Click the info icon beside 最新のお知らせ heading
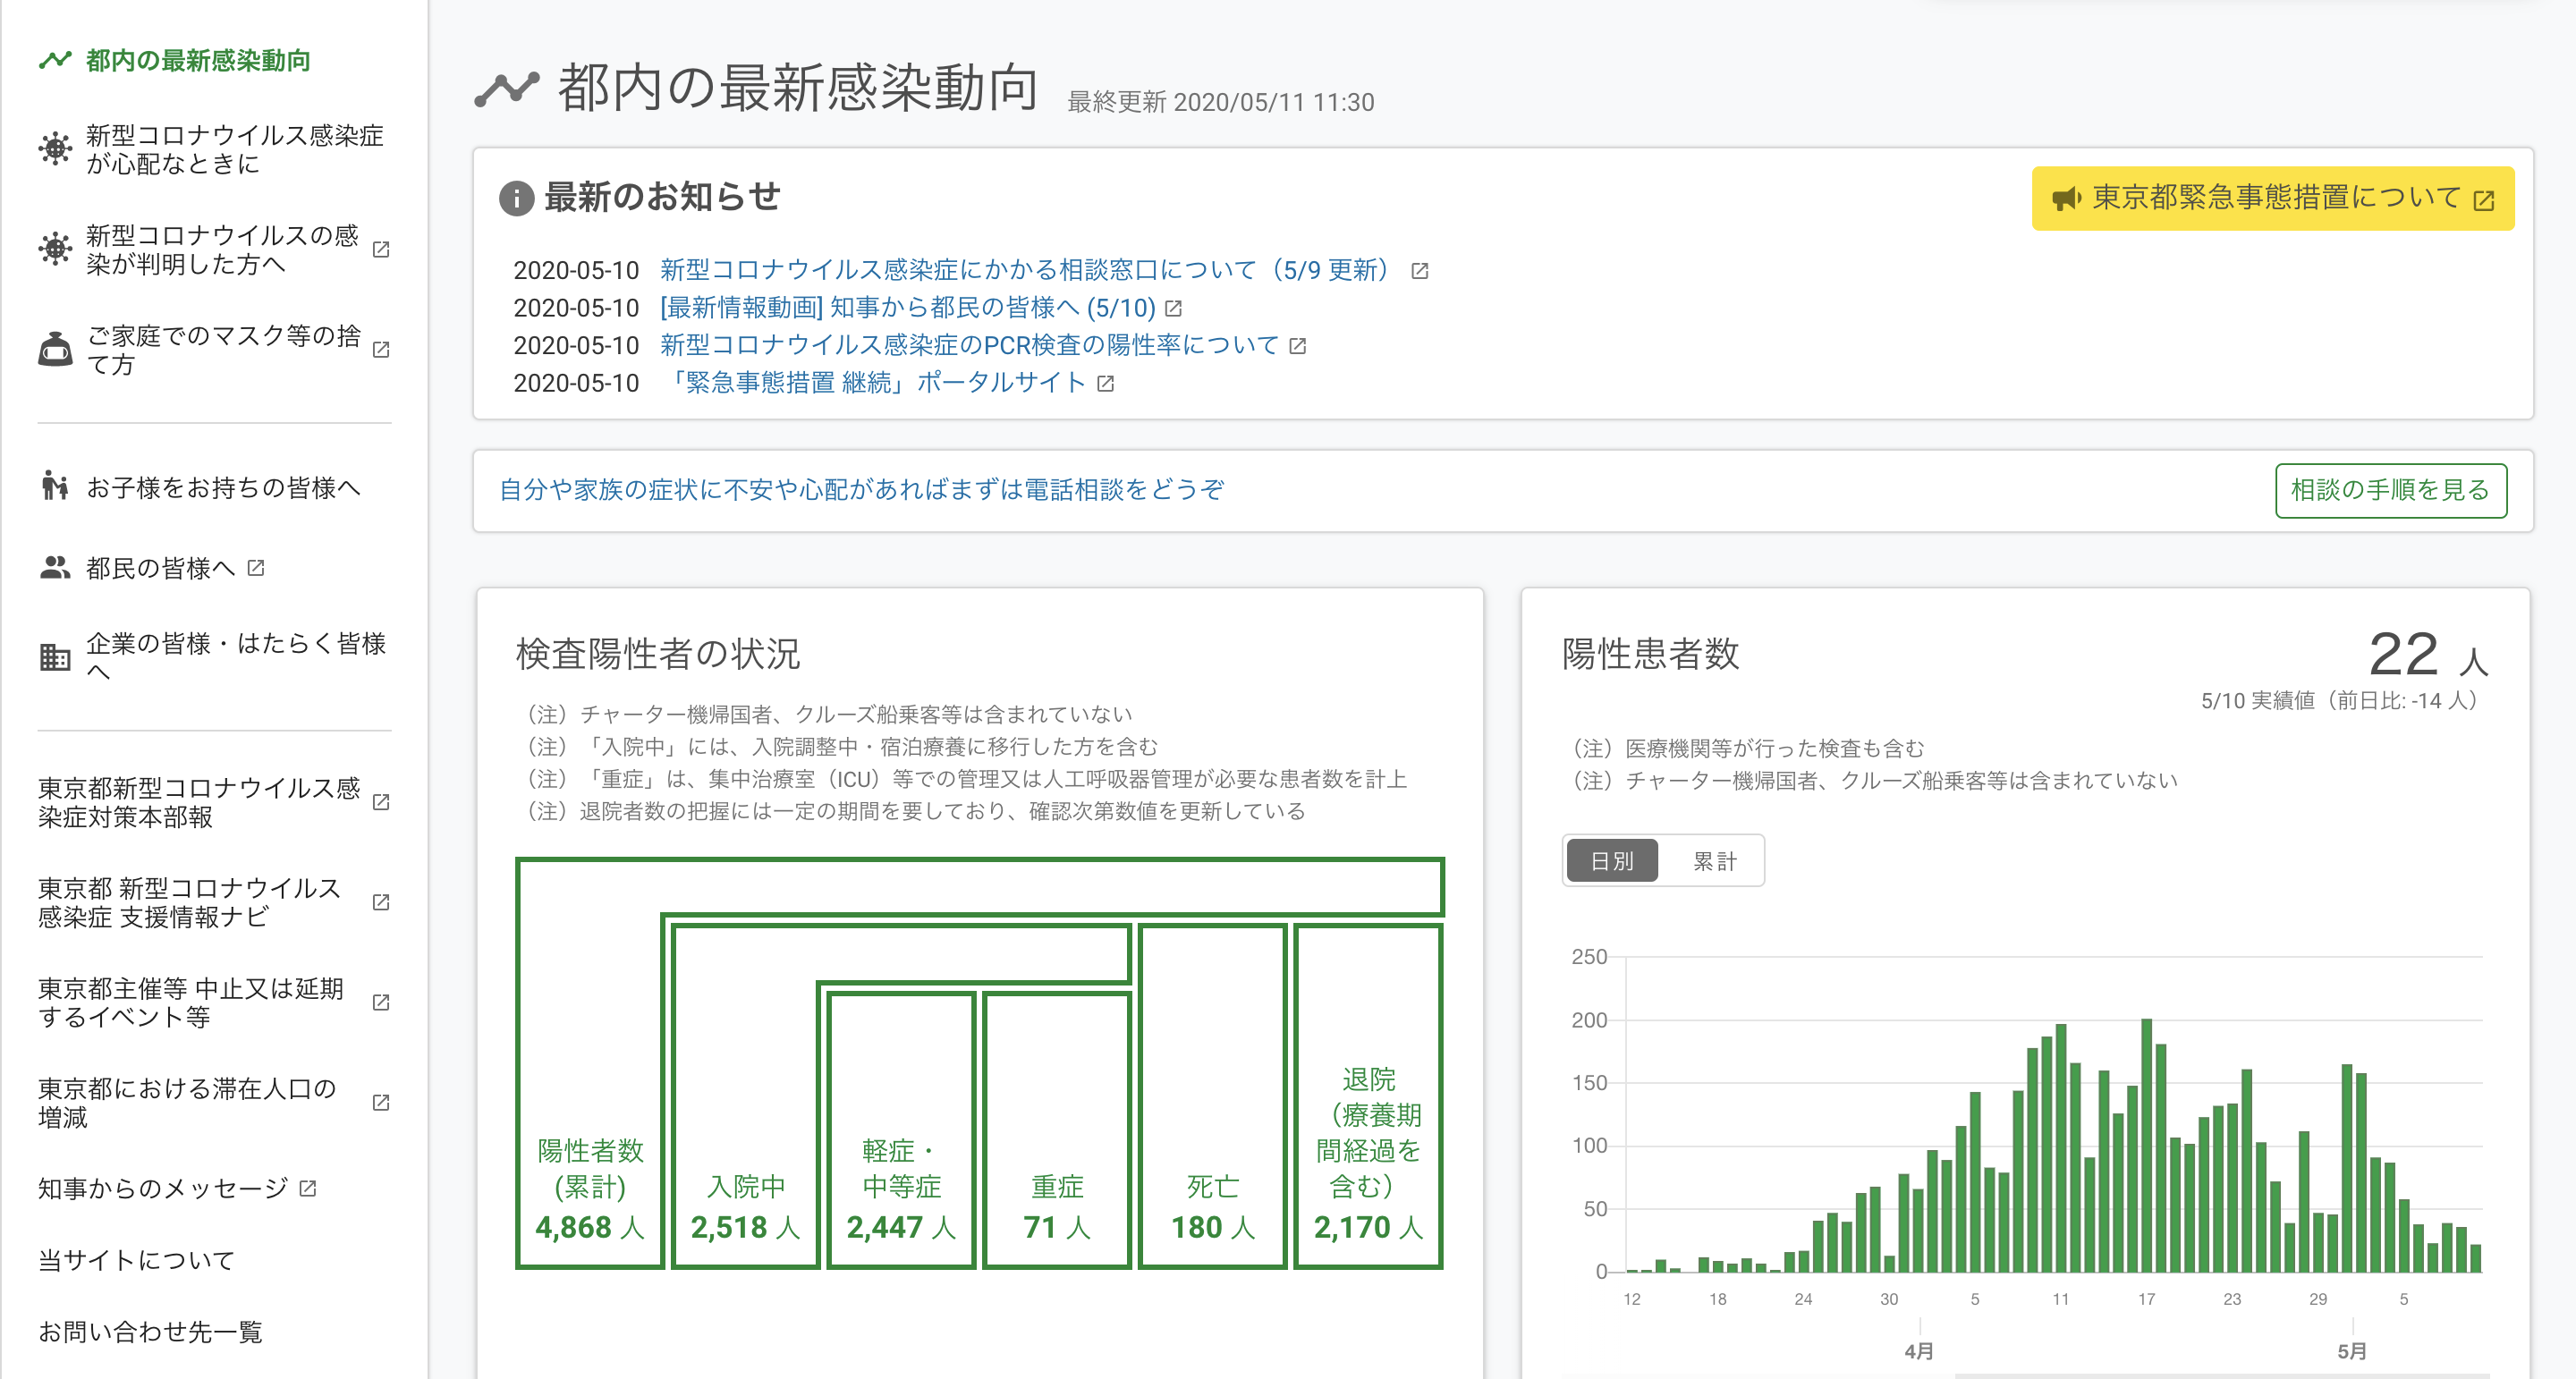This screenshot has height=1379, width=2576. pos(516,198)
